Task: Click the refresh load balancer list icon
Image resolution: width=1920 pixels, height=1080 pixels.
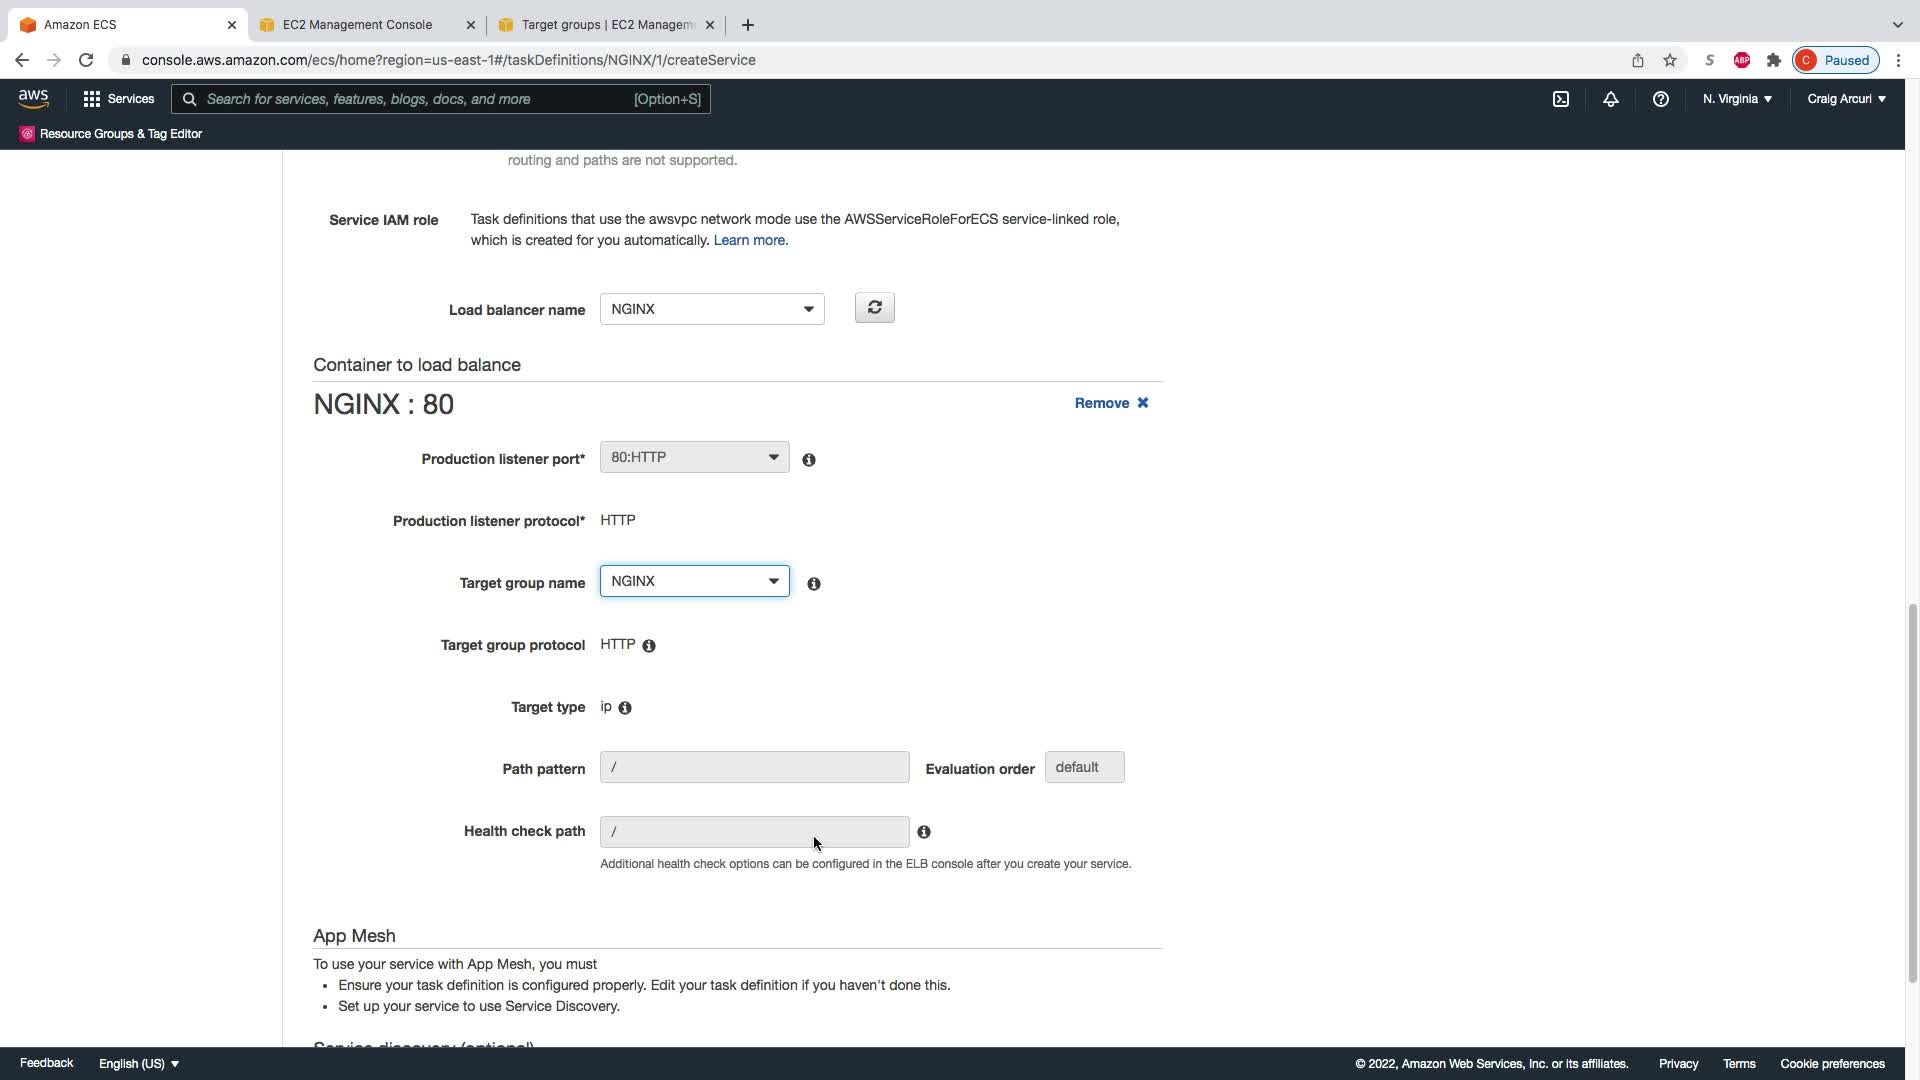Action: [x=874, y=308]
